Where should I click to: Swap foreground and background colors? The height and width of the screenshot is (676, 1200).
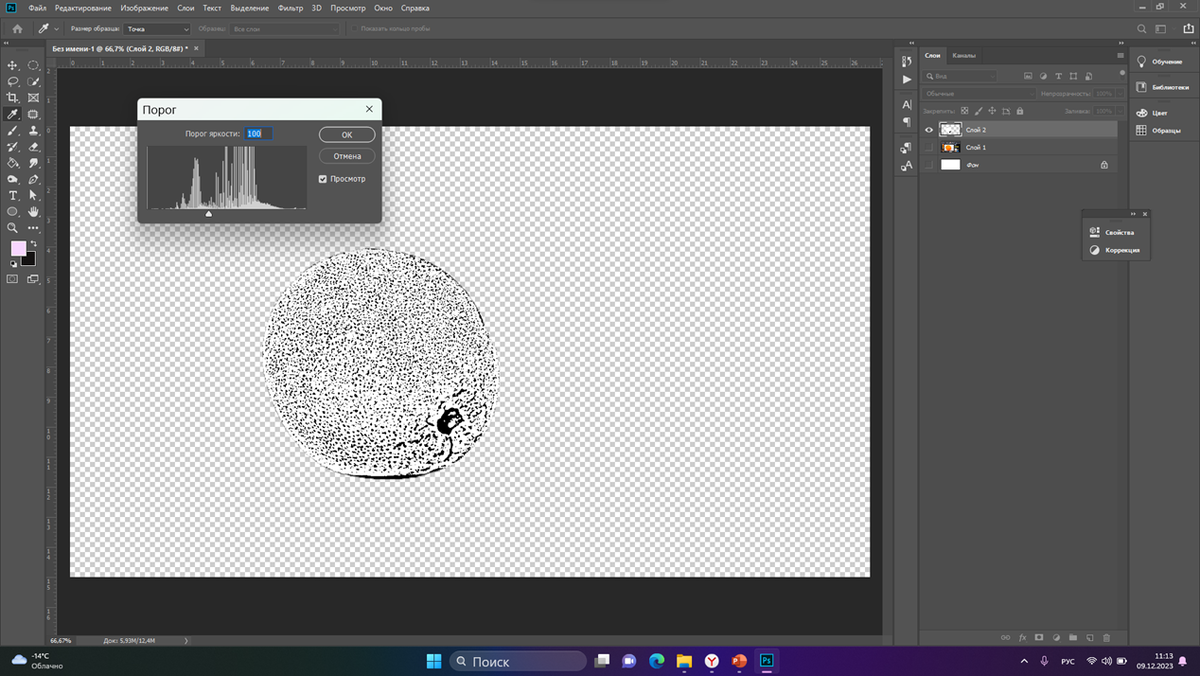pos(32,243)
